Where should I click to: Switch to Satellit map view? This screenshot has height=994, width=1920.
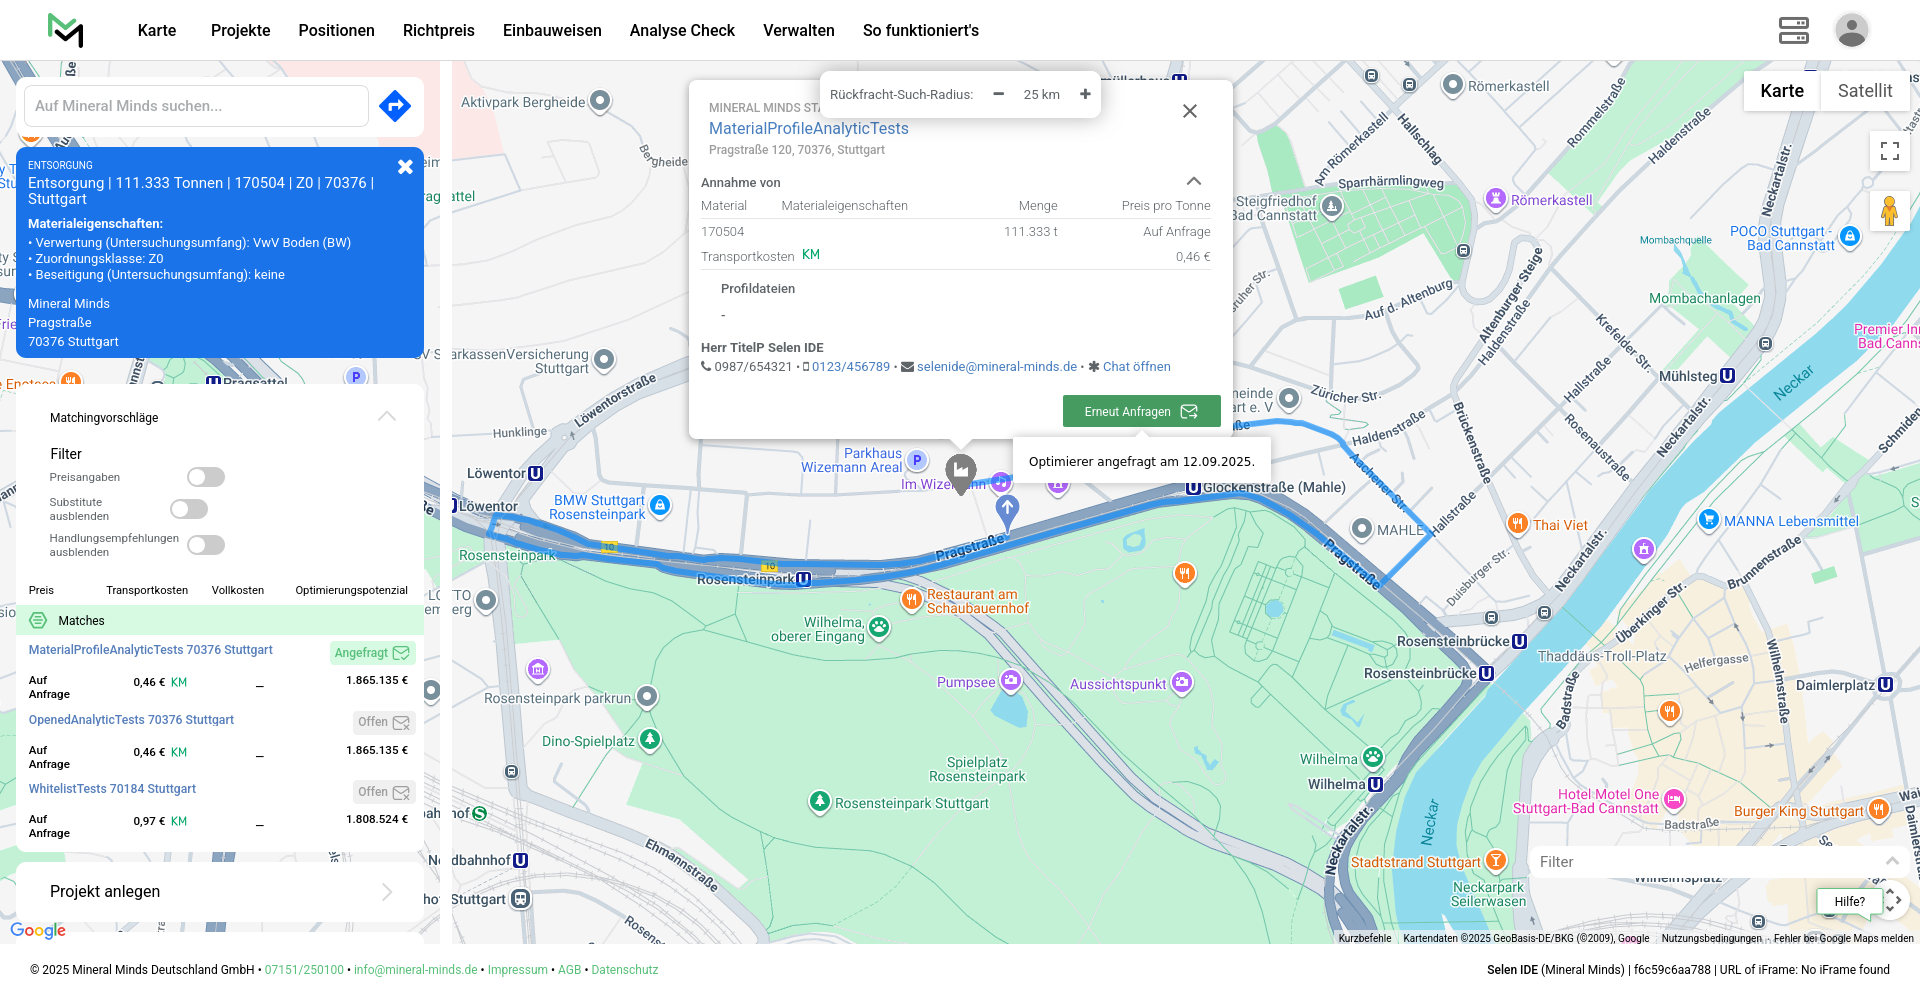pos(1864,91)
